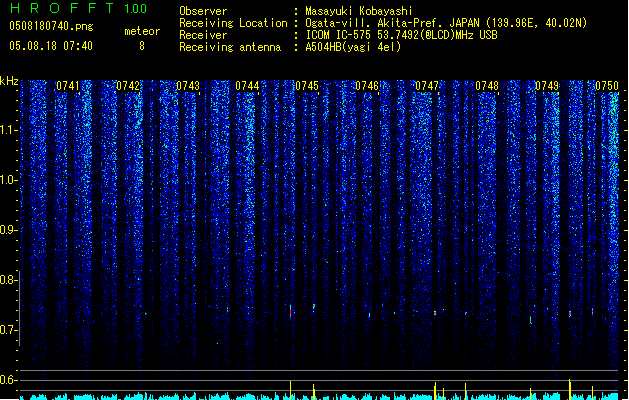
Task: Click the 0749 time marker
Action: click(x=547, y=86)
